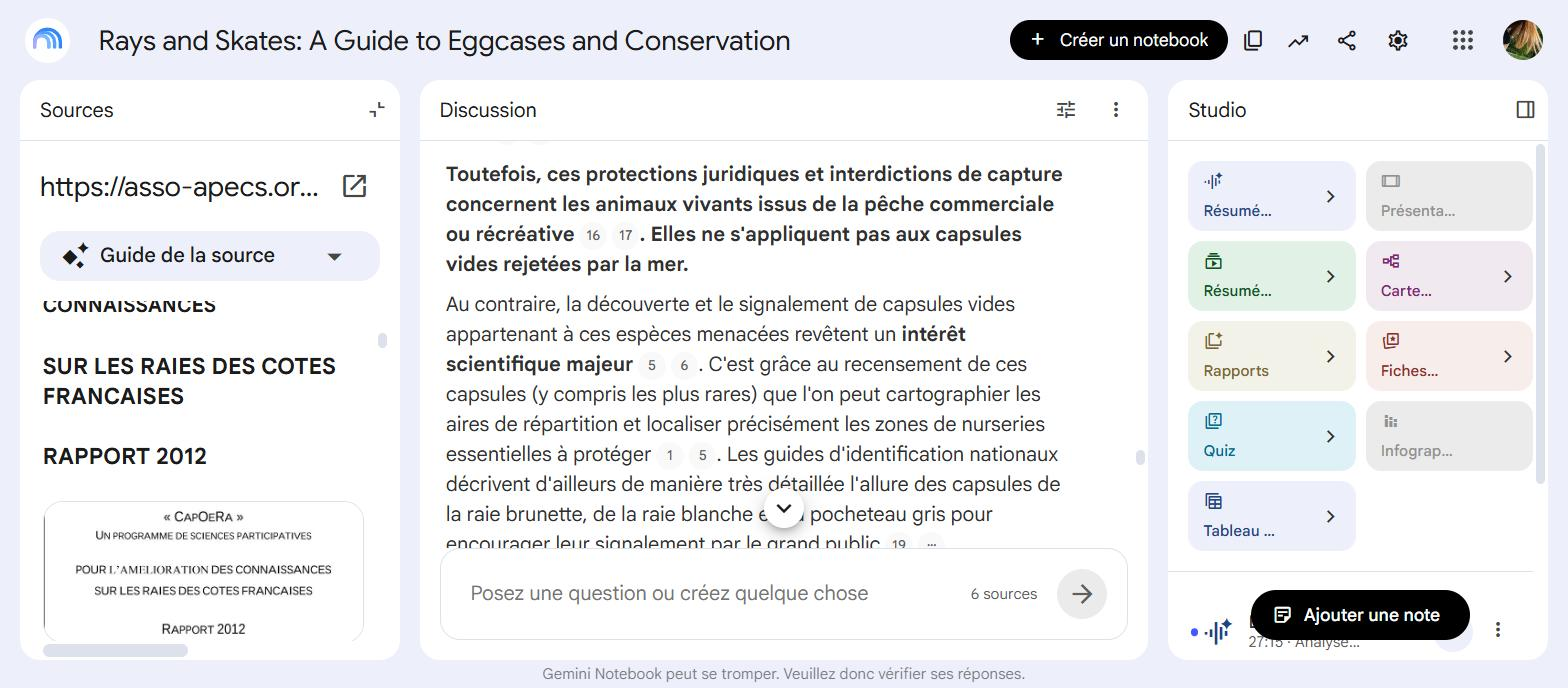
Task: Expand the Quiz option chevron
Action: [1330, 437]
